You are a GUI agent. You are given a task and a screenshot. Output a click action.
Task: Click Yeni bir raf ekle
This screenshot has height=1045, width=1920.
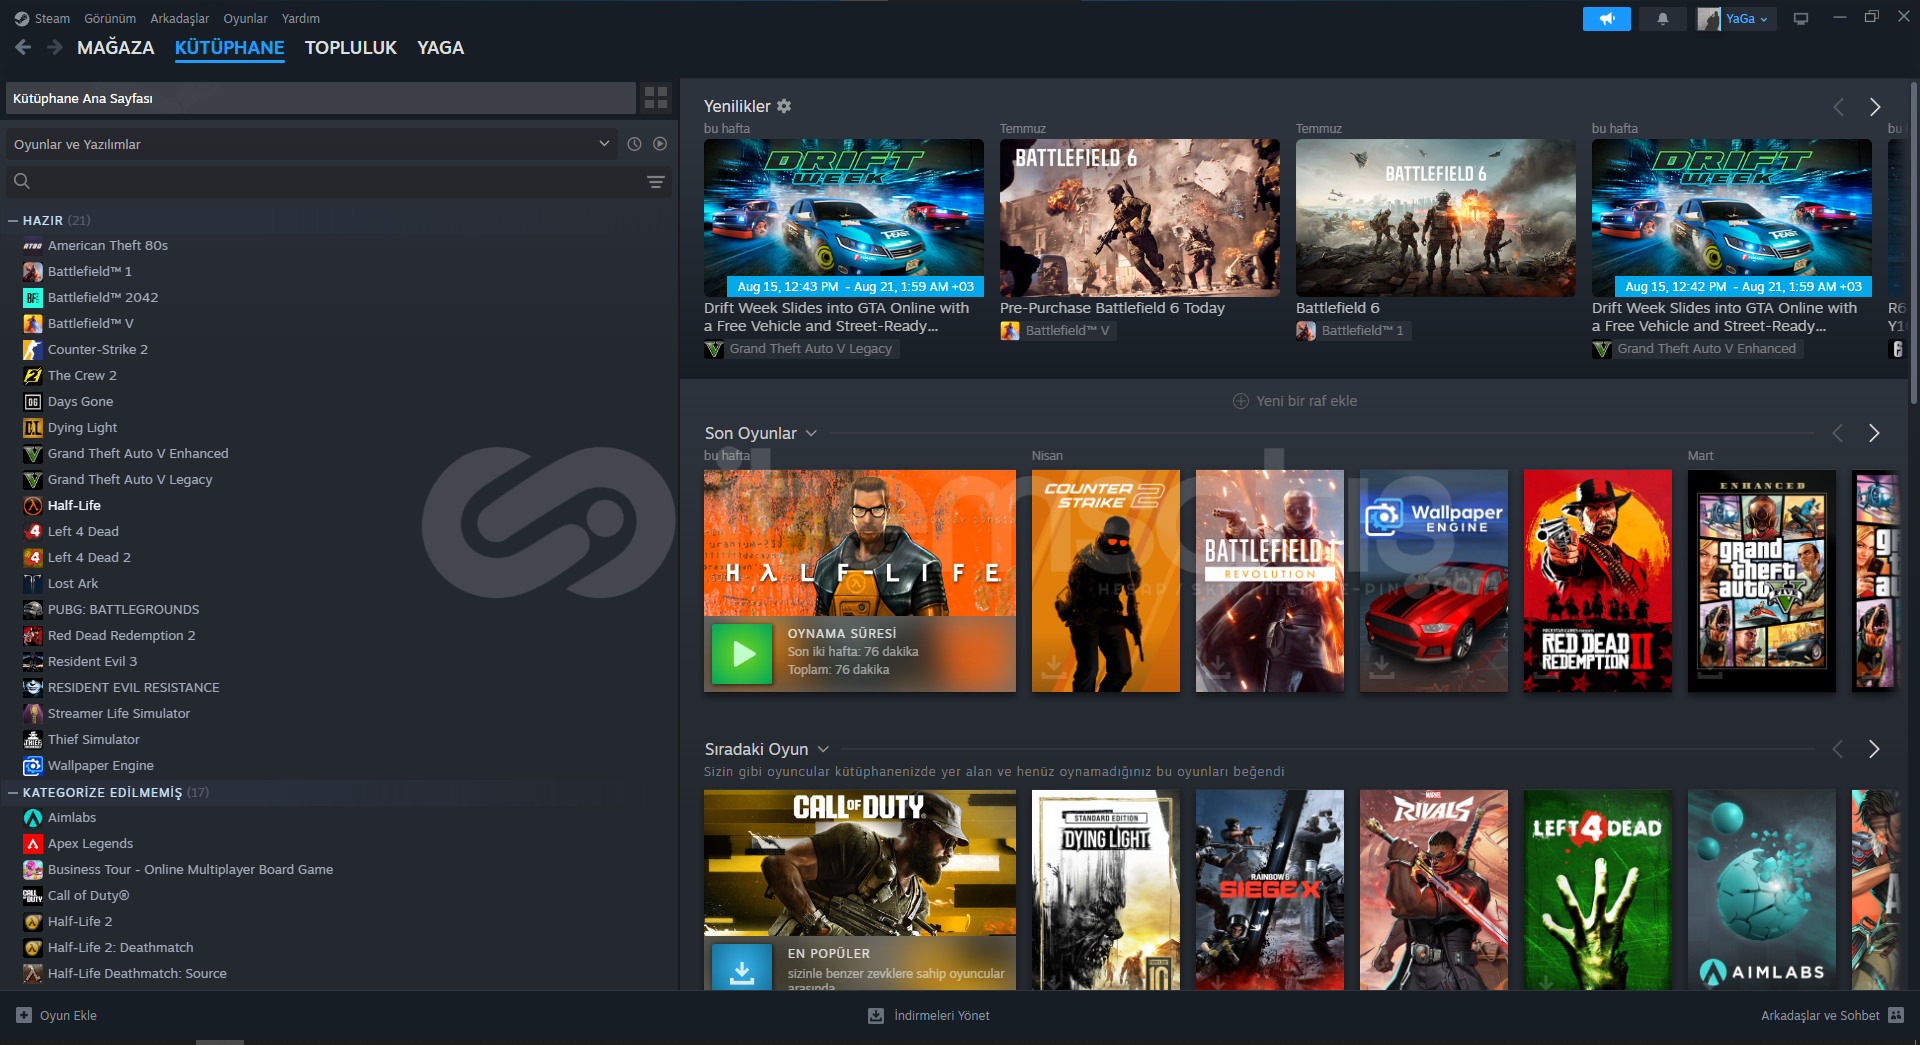tap(1295, 401)
